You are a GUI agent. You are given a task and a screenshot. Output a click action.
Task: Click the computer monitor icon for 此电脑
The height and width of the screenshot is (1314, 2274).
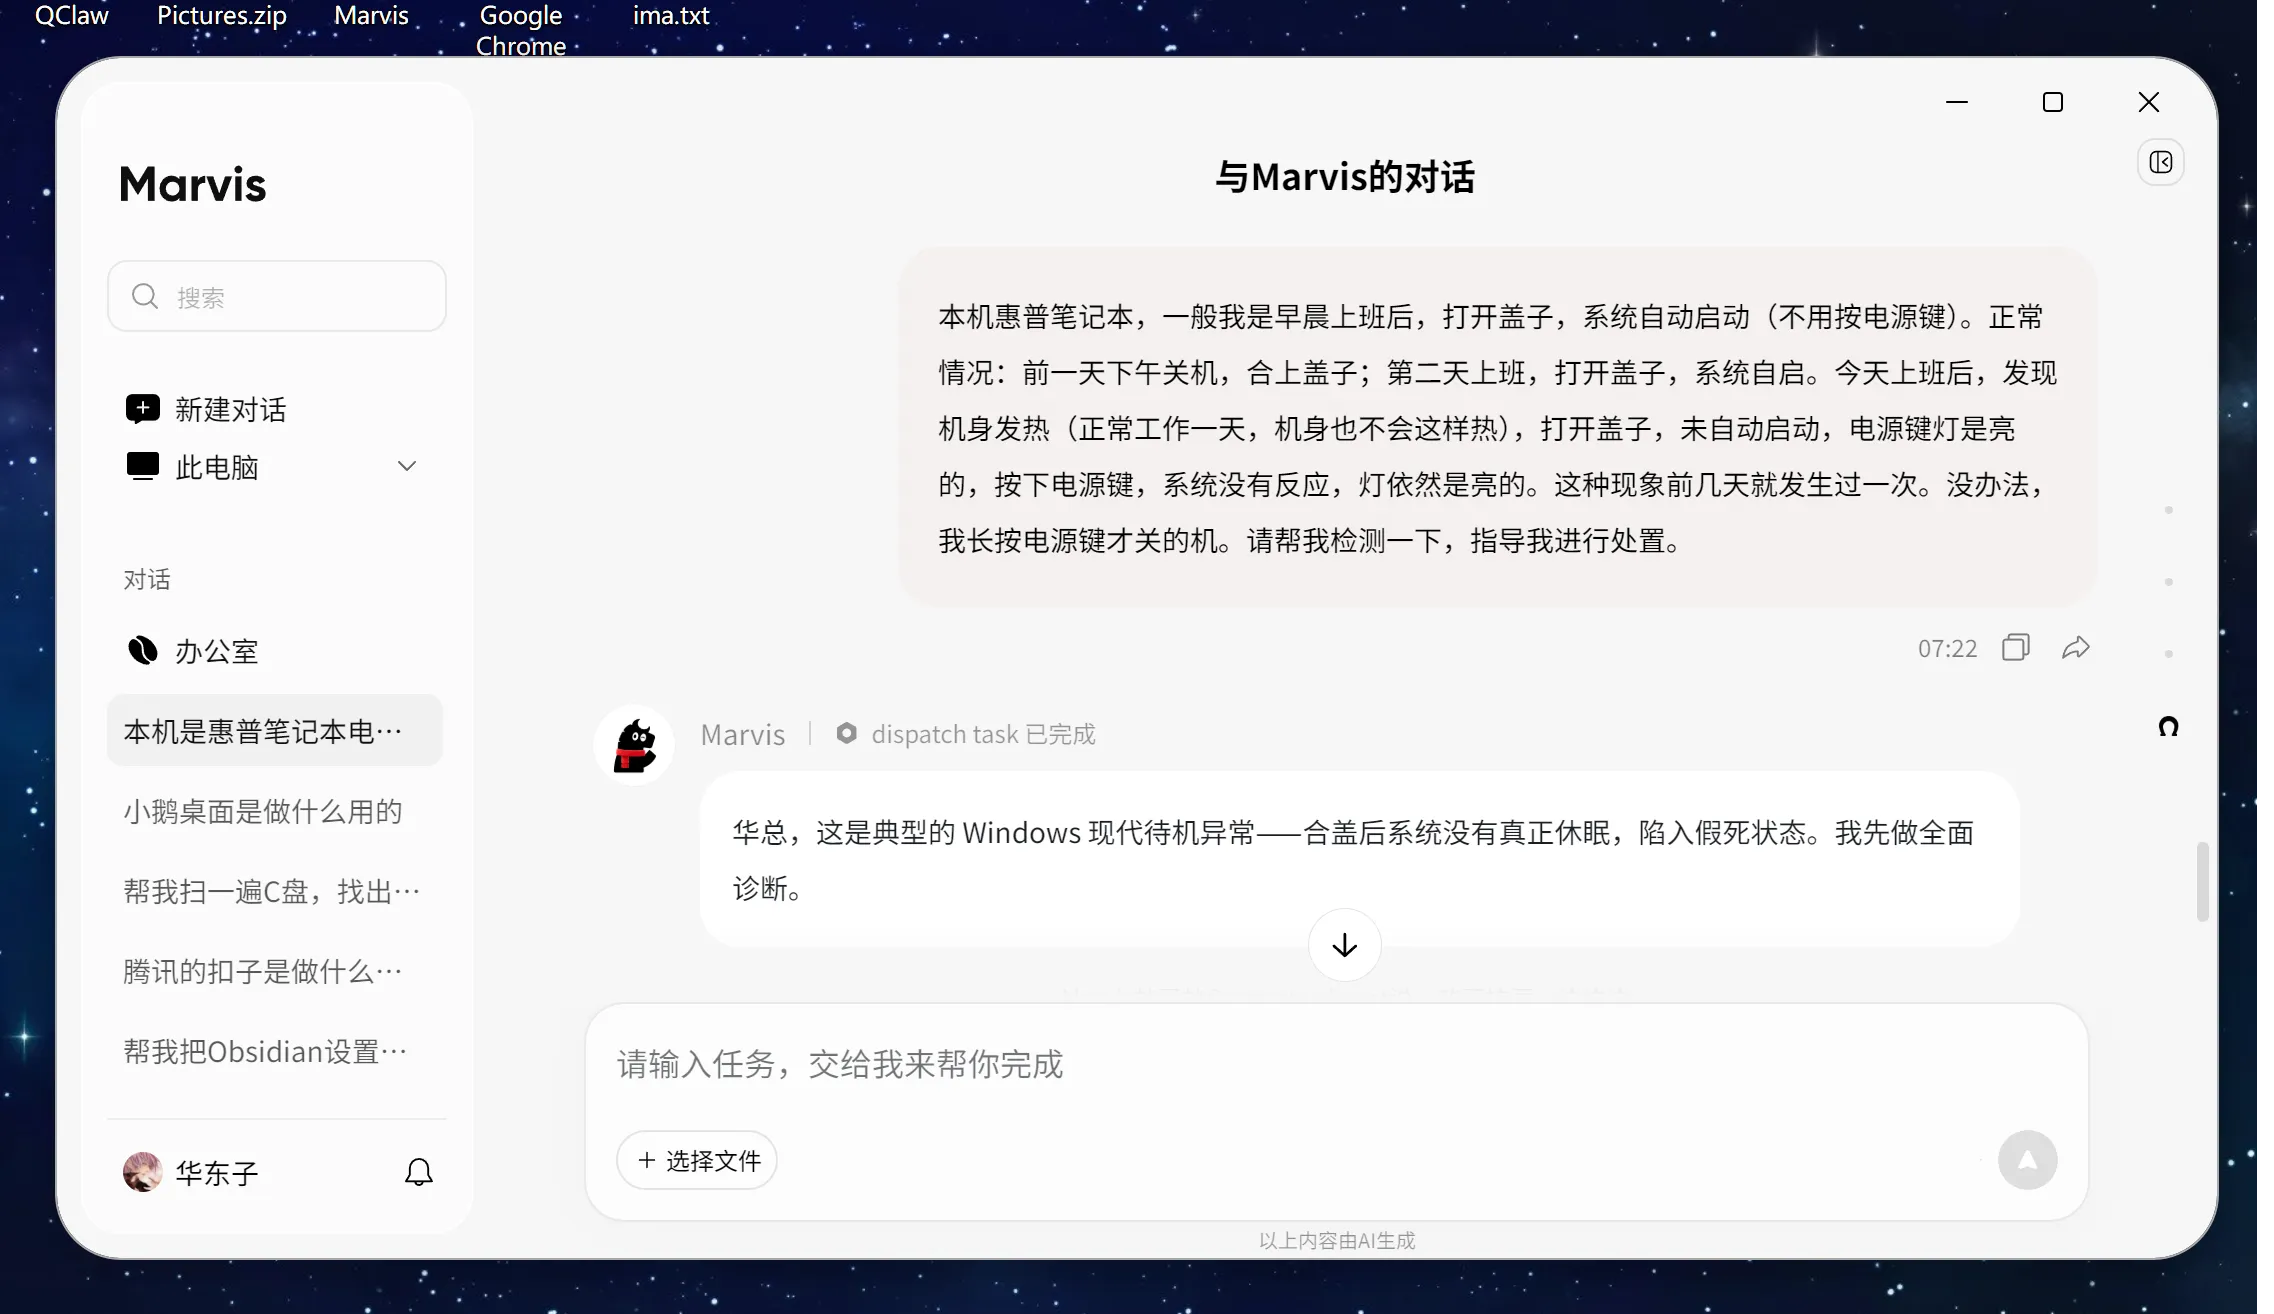[x=142, y=466]
